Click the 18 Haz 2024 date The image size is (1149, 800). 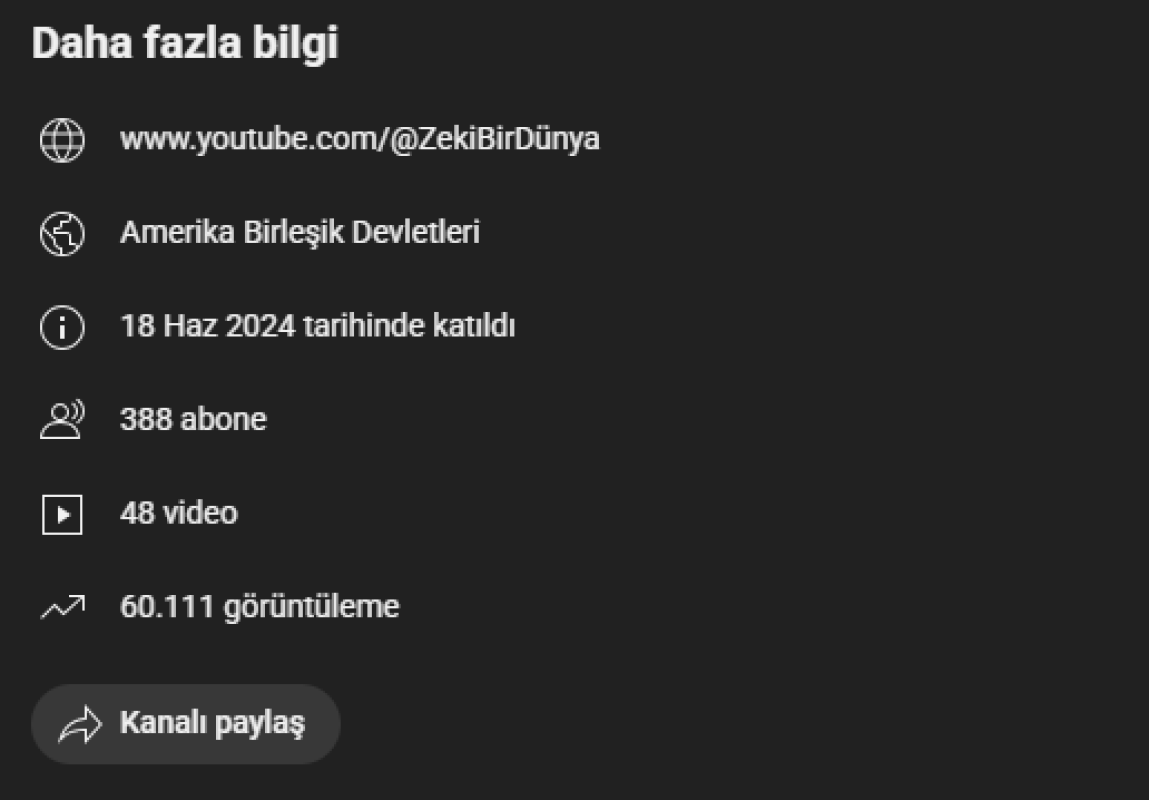coord(207,326)
